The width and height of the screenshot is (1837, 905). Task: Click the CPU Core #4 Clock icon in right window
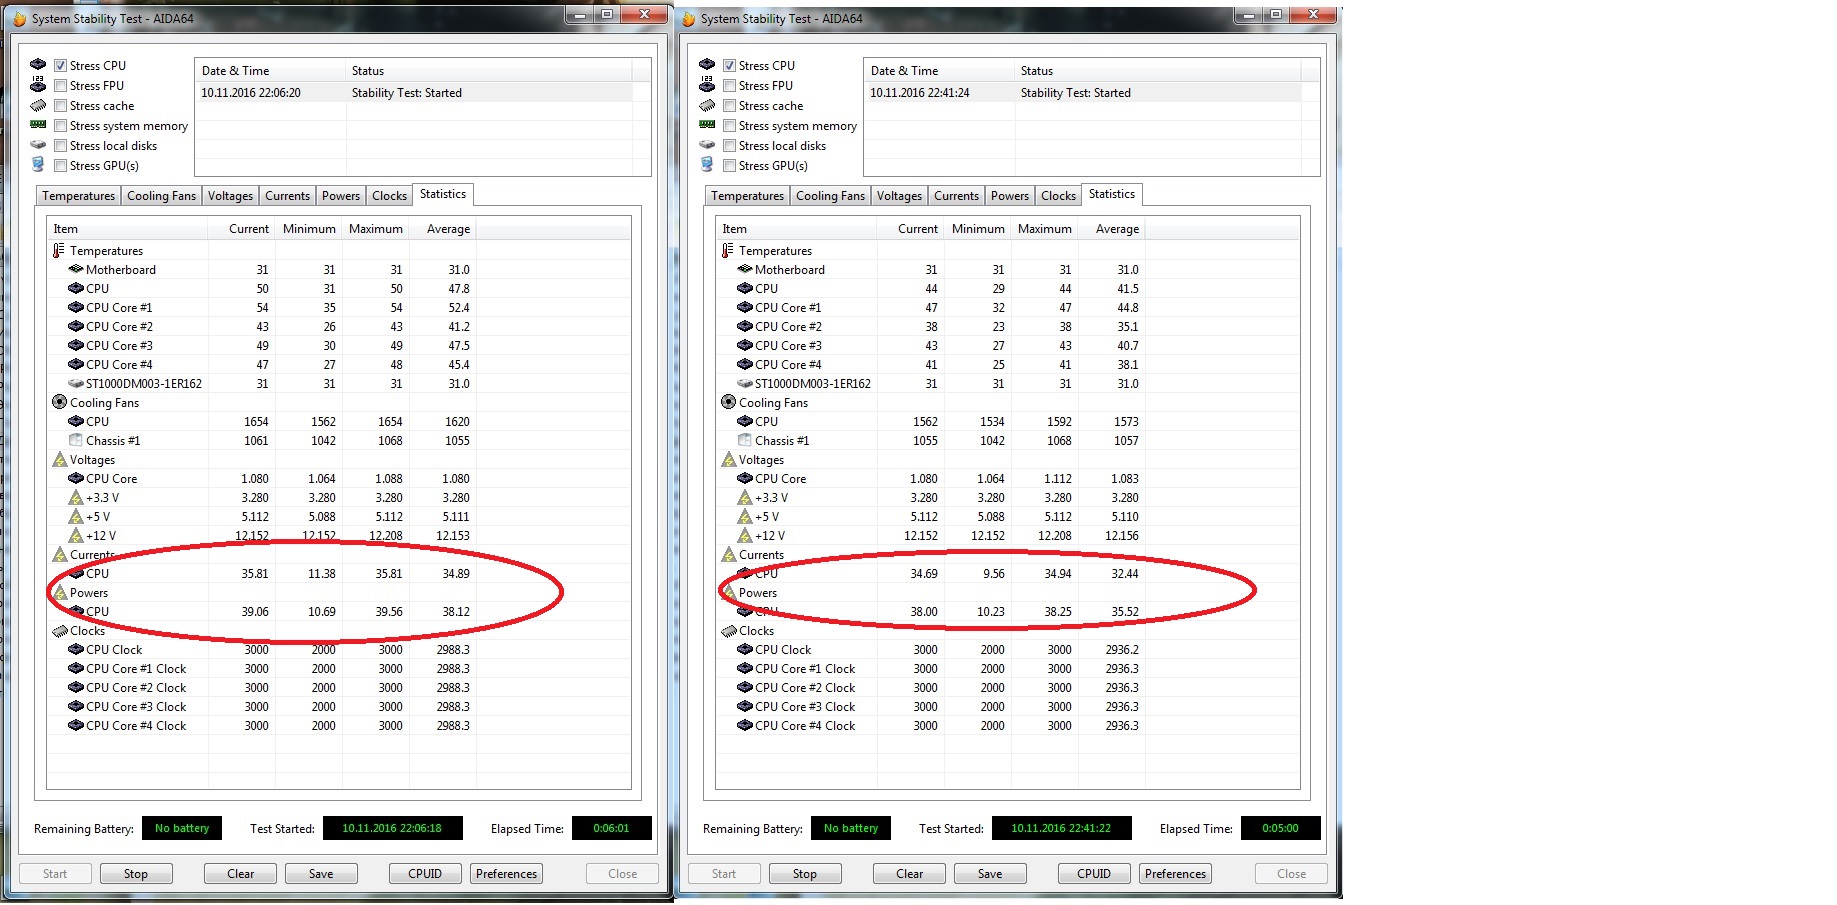(x=745, y=725)
